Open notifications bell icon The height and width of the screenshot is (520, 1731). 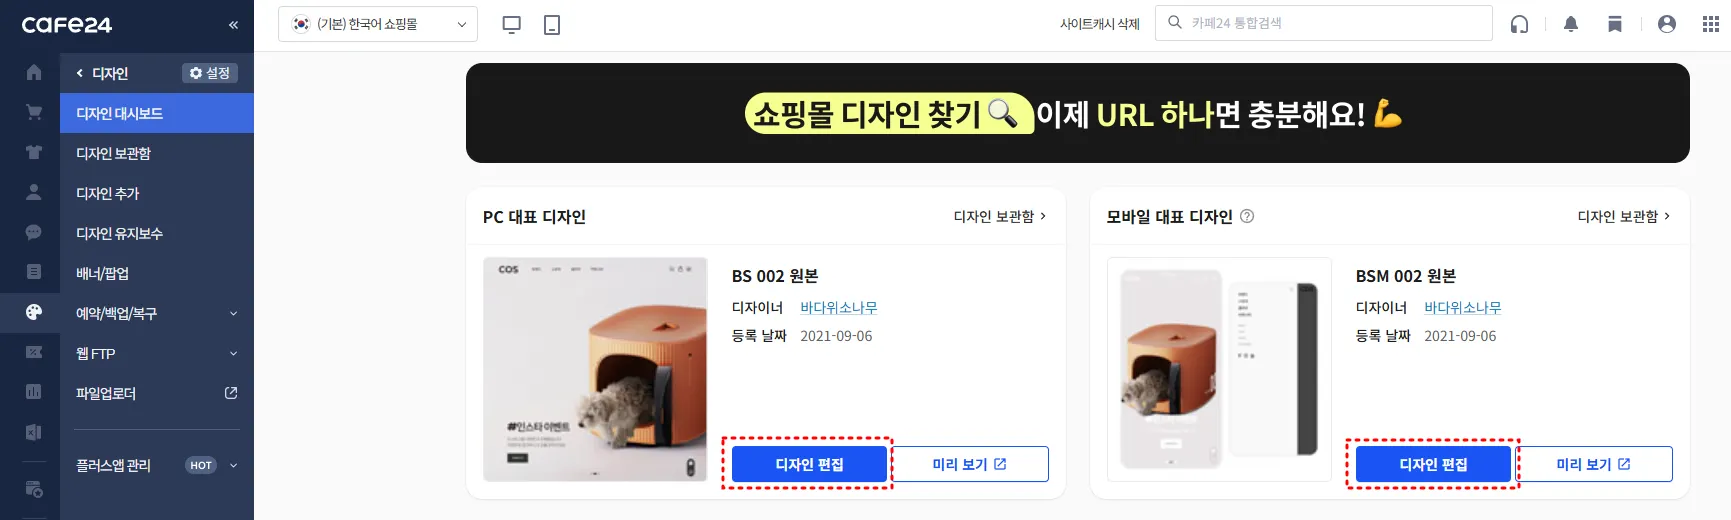(1571, 24)
